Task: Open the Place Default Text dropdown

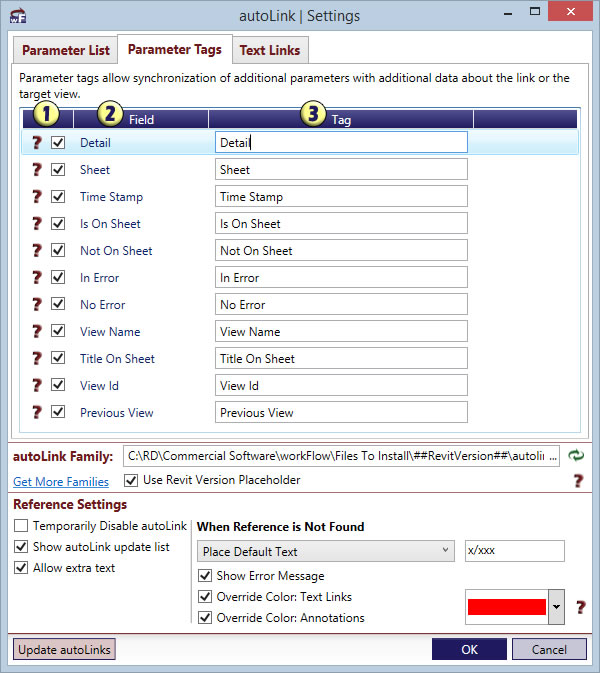Action: 326,551
